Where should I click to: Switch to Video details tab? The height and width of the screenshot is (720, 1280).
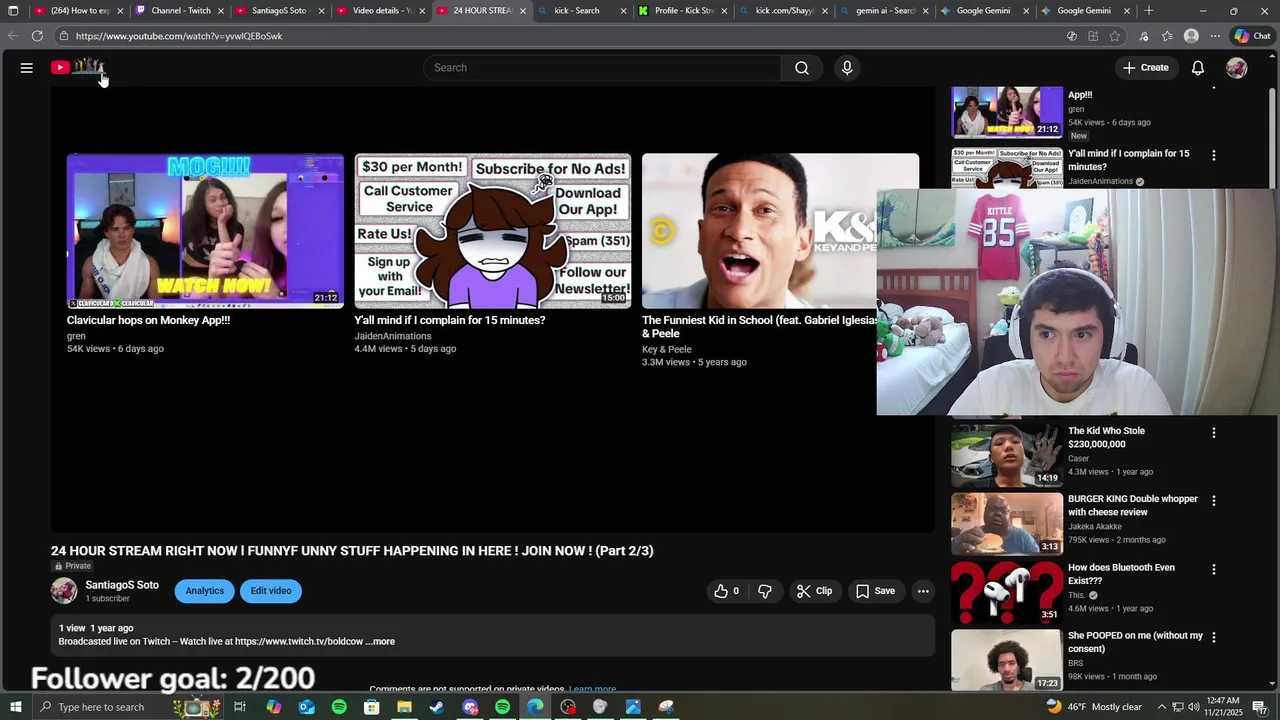(x=381, y=11)
